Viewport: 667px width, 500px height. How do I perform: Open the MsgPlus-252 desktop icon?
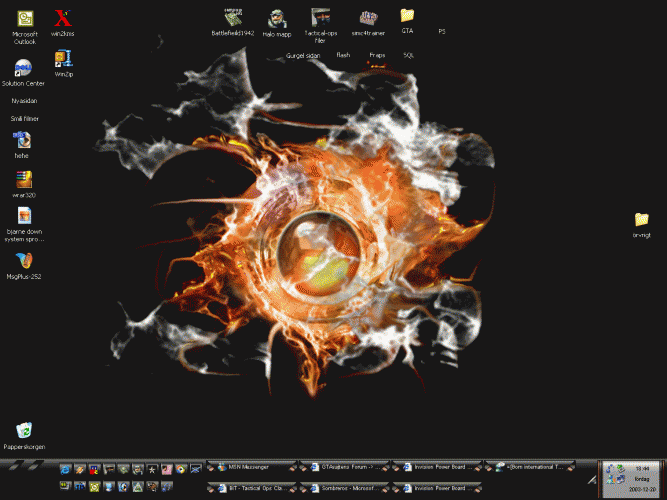tap(23, 261)
